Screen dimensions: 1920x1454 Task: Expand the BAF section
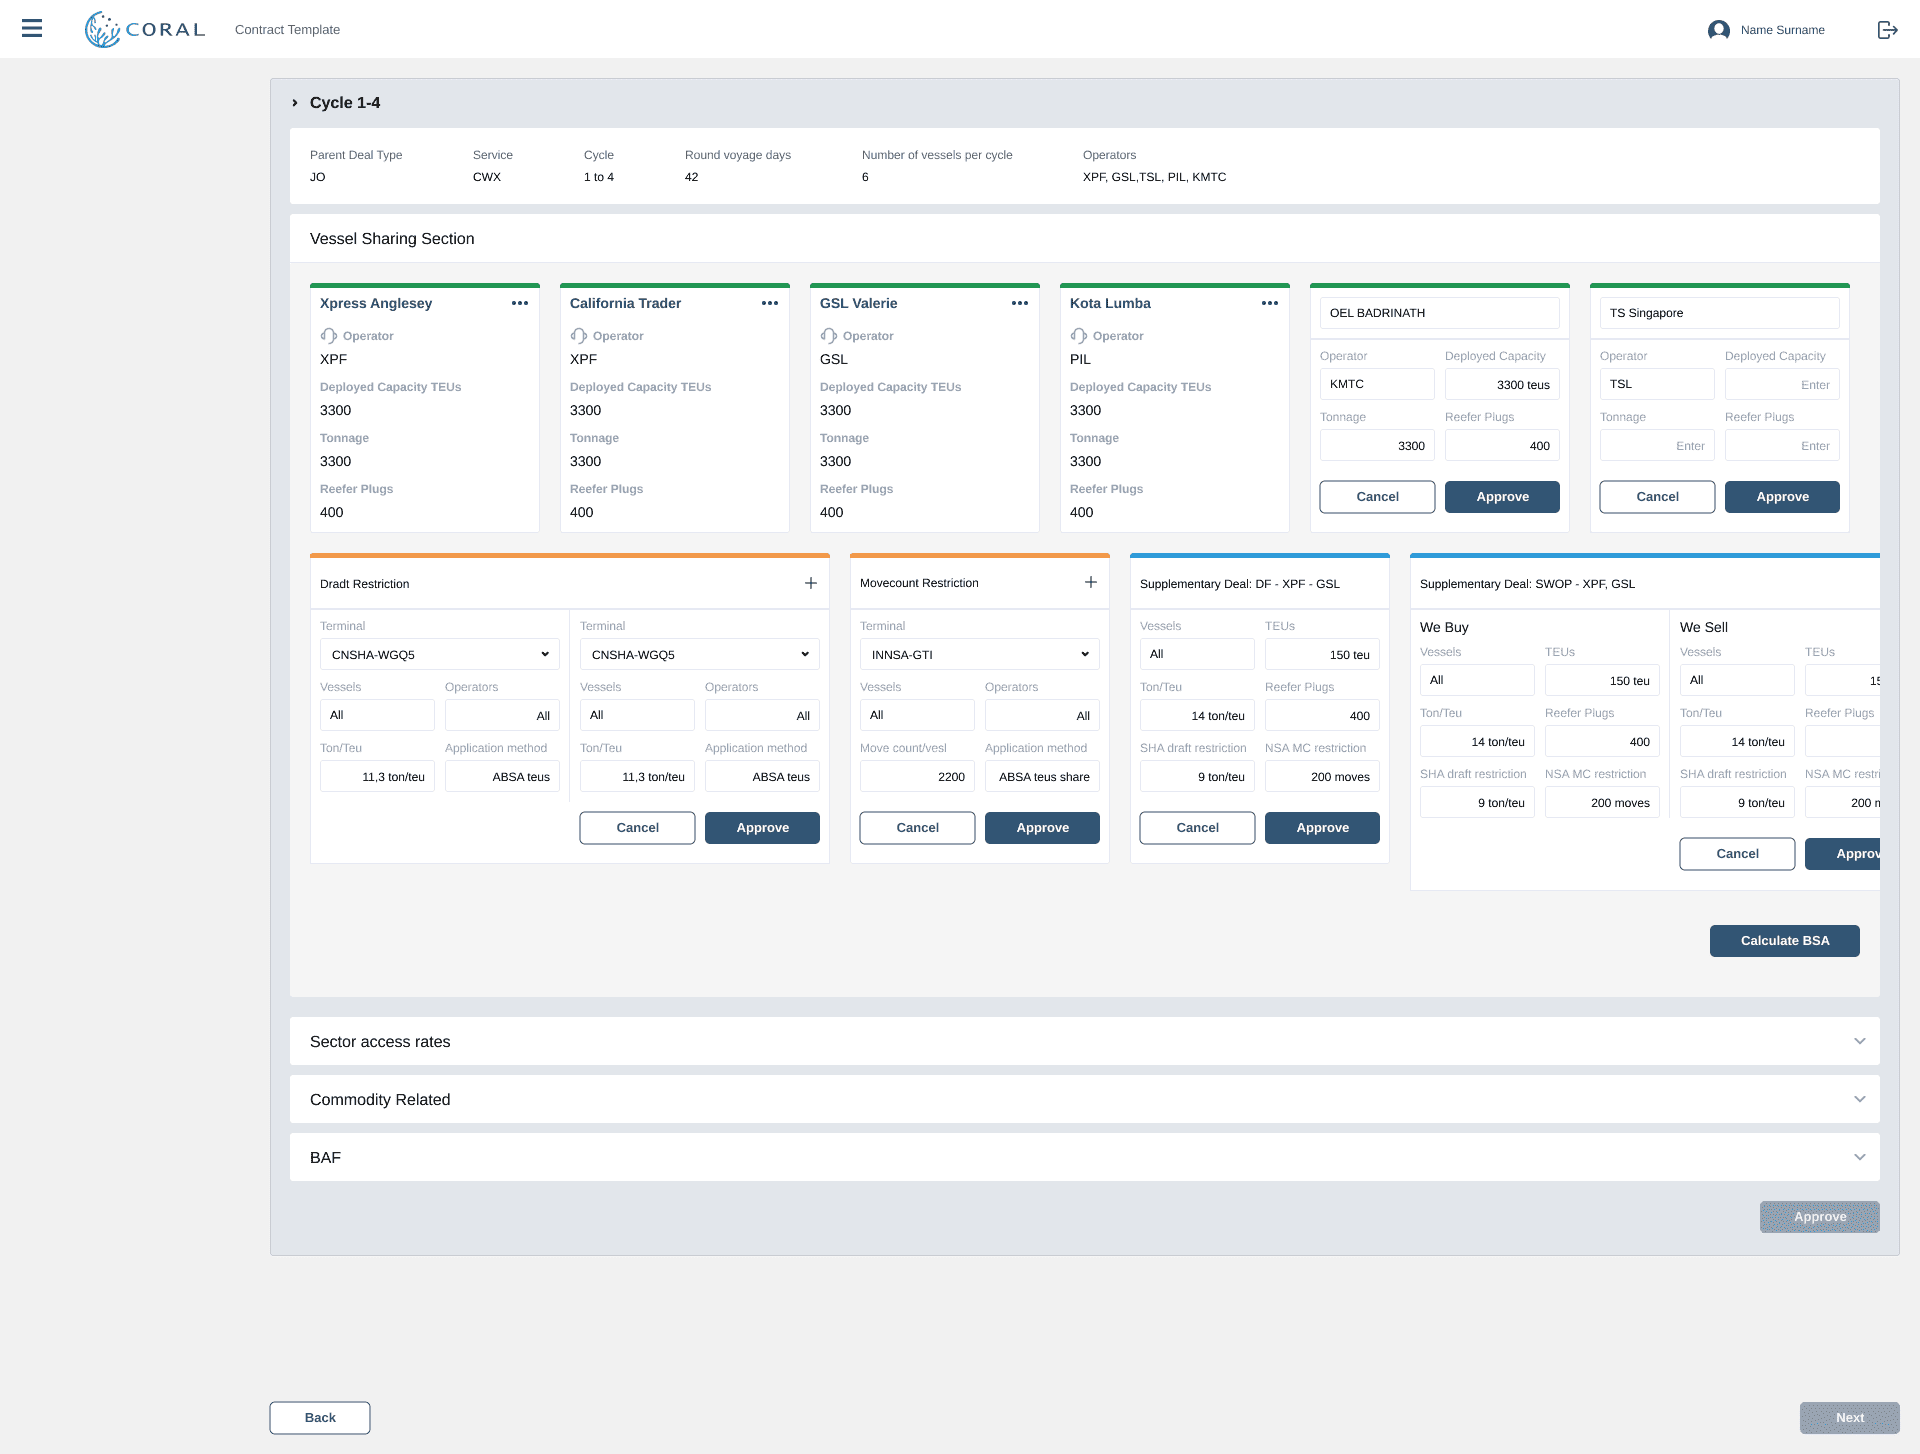click(1860, 1157)
